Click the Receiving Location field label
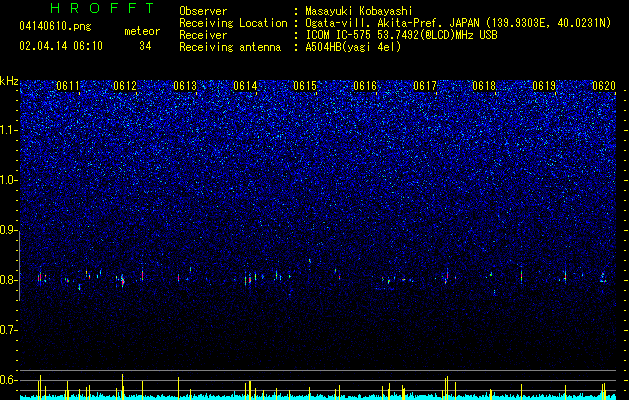Screen dimensions: 629x400 (x=233, y=23)
